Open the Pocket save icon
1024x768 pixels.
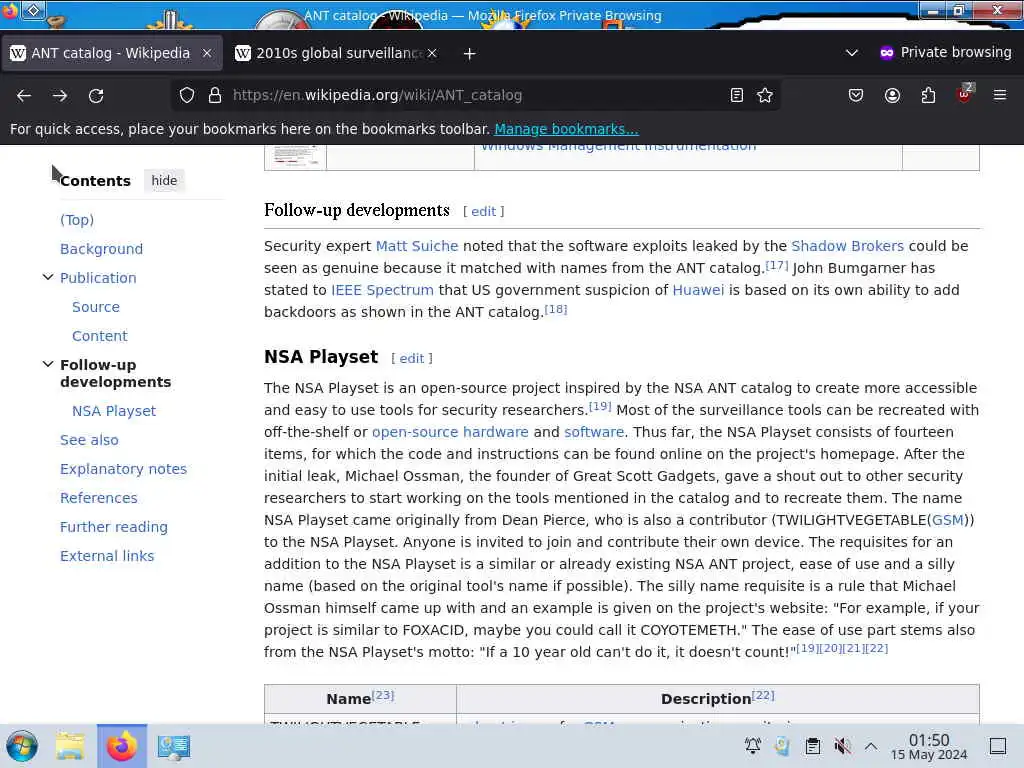point(856,95)
